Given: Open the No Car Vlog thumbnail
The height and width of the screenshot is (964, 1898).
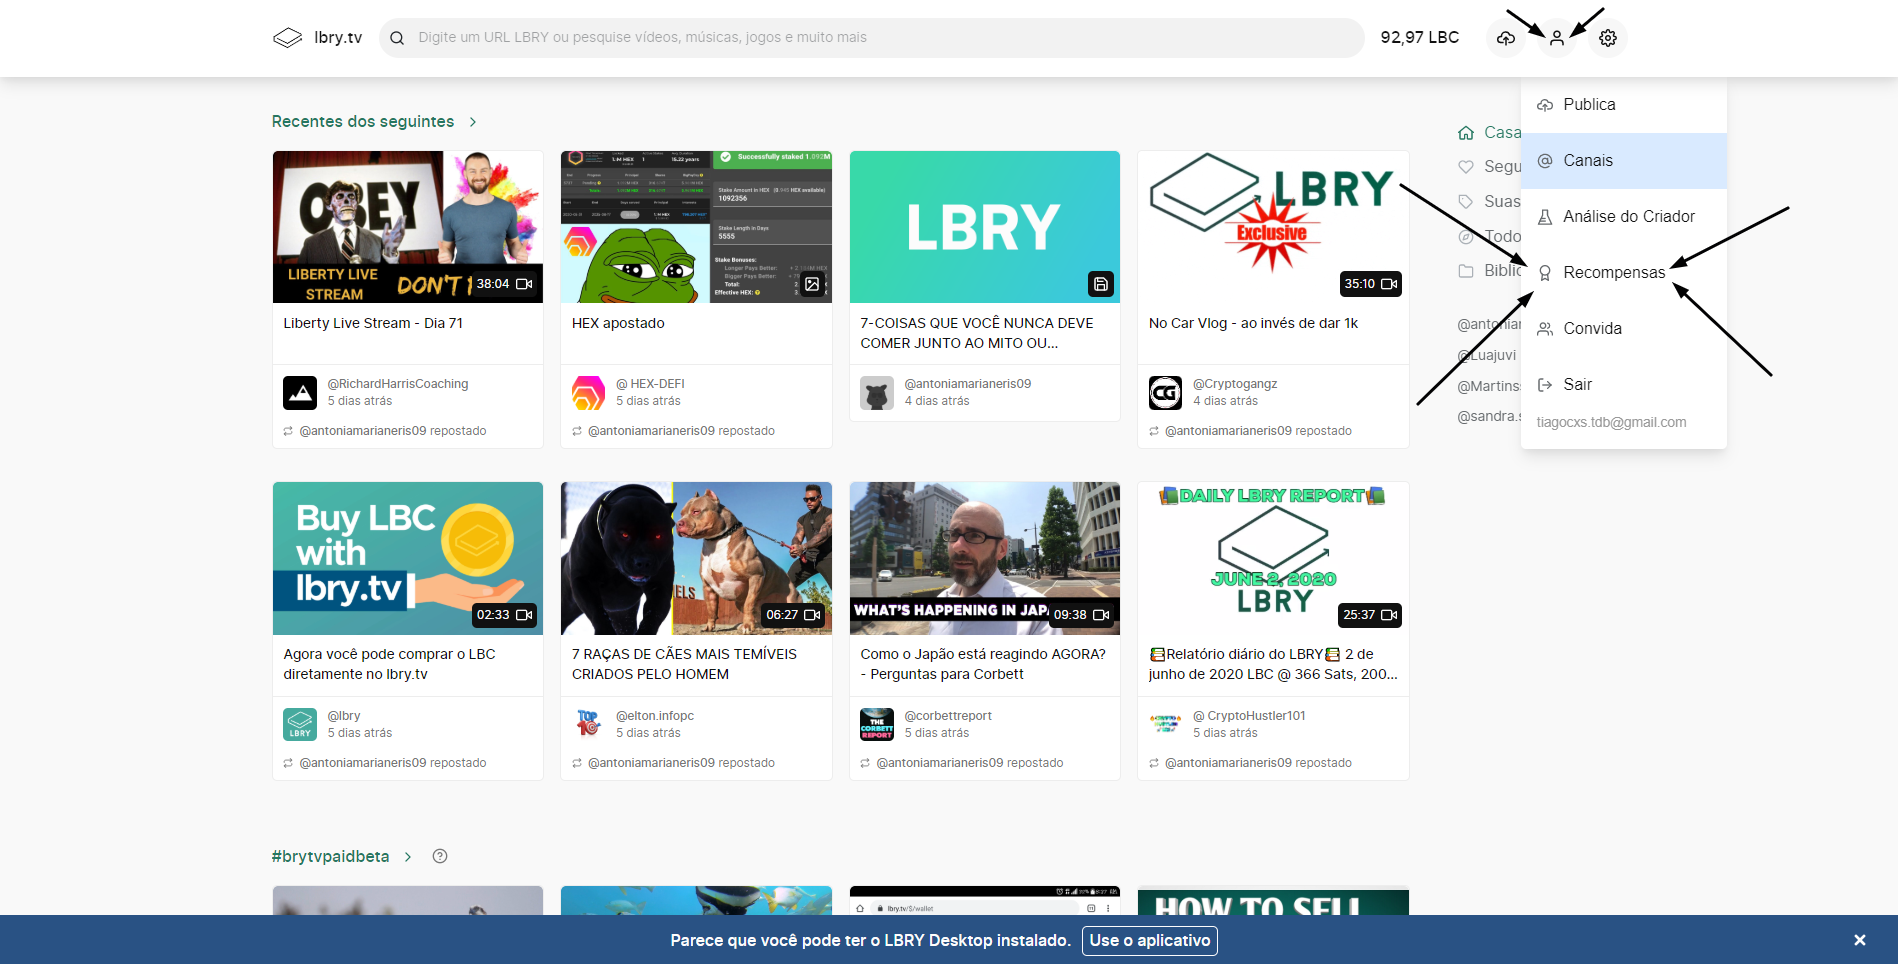Looking at the screenshot, I should pos(1273,227).
